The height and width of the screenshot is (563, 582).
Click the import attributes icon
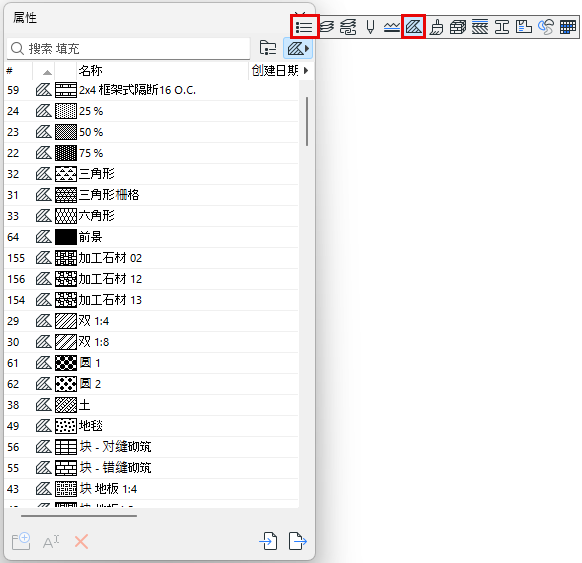click(x=268, y=541)
